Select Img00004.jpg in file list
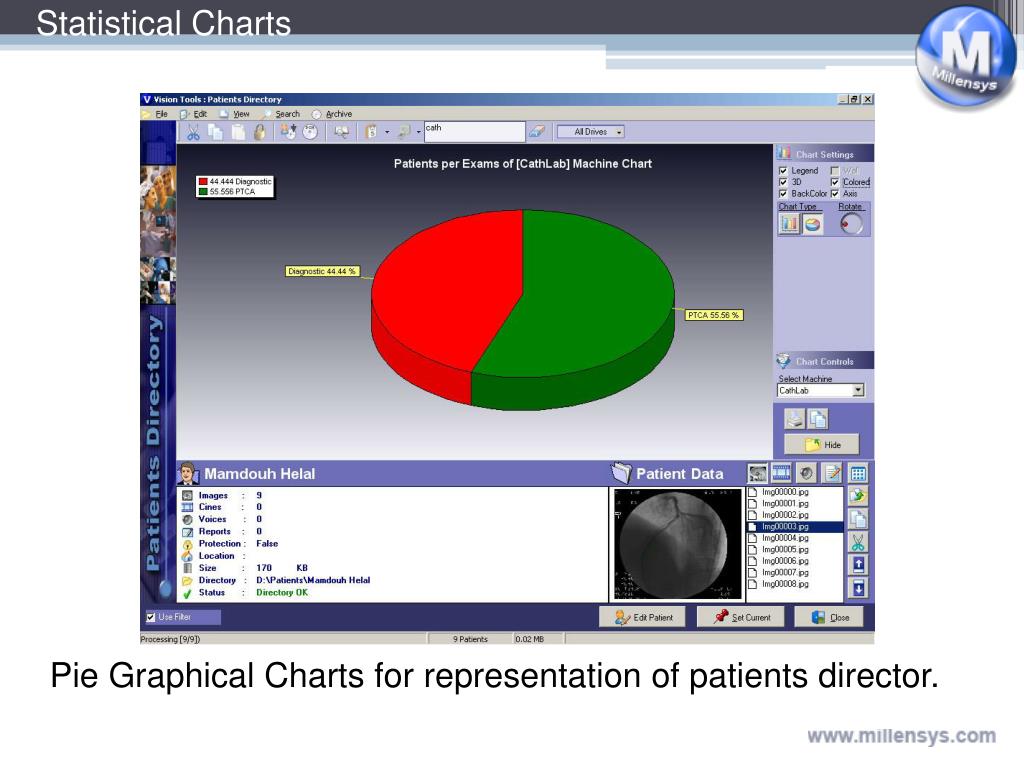Image resolution: width=1024 pixels, height=768 pixels. [784, 538]
